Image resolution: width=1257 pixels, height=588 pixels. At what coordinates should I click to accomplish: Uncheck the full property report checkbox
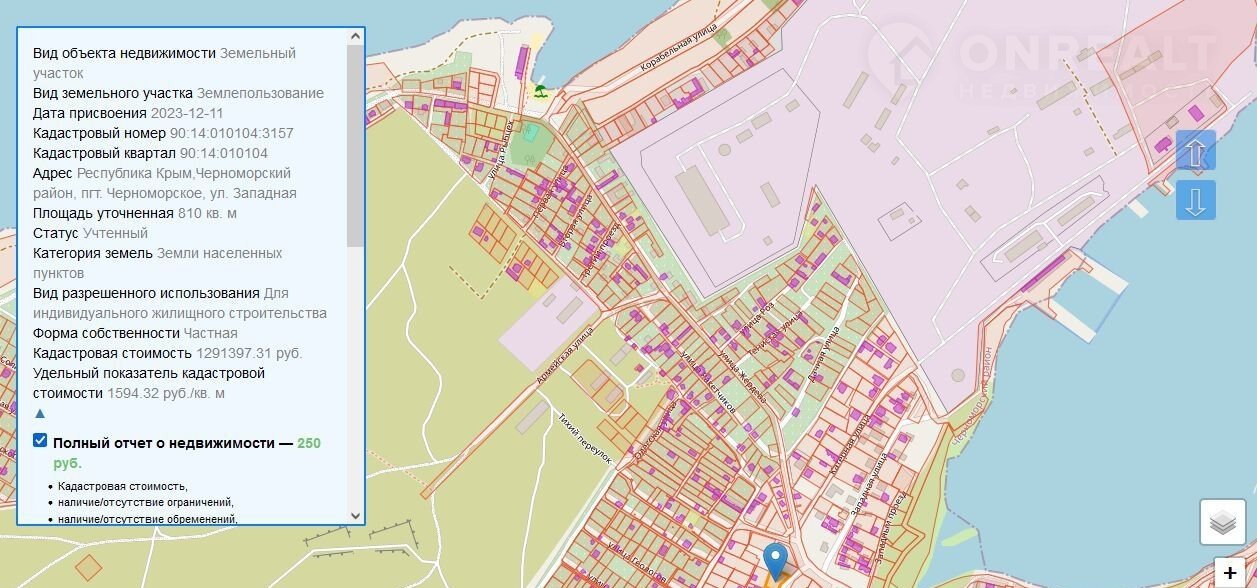click(40, 441)
